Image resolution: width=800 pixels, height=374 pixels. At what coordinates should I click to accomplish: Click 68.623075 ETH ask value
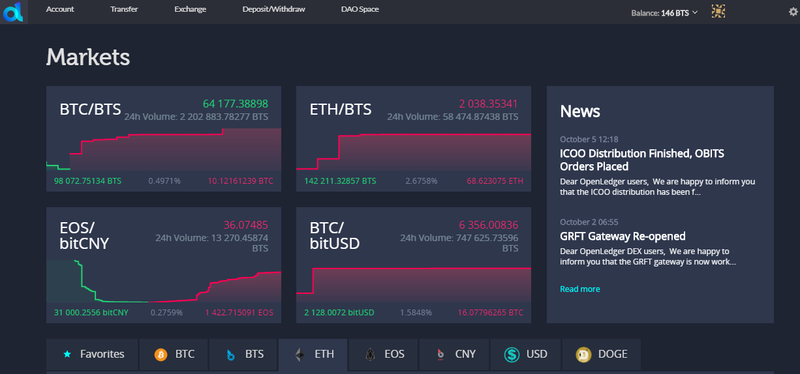coord(495,181)
